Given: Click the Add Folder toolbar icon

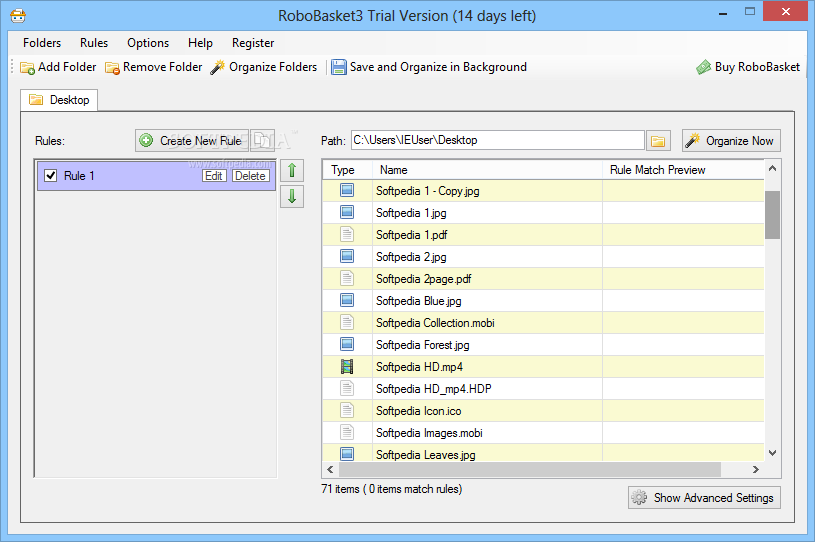Looking at the screenshot, I should pyautogui.click(x=27, y=68).
